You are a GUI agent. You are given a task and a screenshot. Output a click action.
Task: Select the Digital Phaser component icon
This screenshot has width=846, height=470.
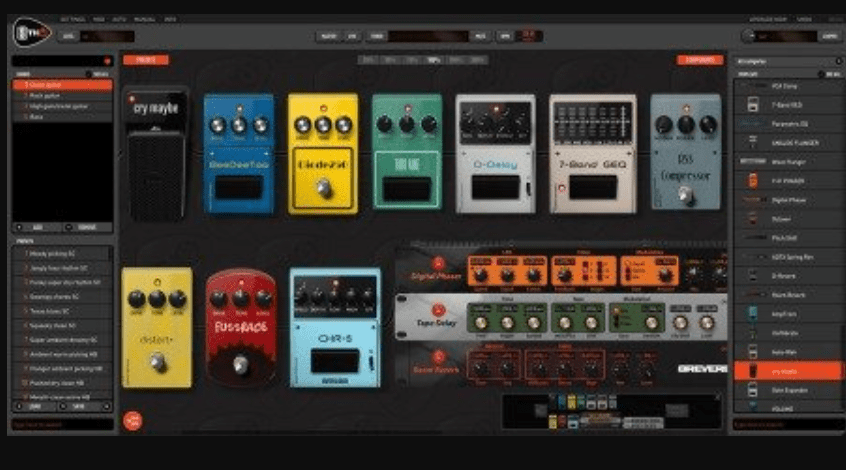point(753,200)
